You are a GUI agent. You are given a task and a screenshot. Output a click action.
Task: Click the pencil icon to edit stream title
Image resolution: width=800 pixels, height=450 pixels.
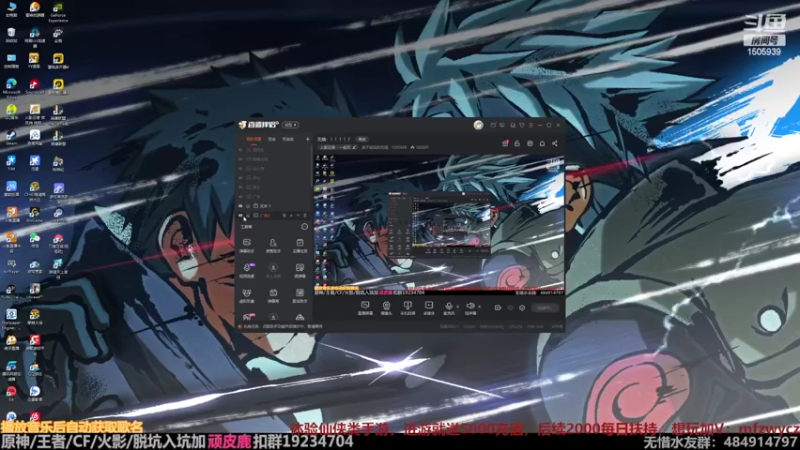pos(355,147)
